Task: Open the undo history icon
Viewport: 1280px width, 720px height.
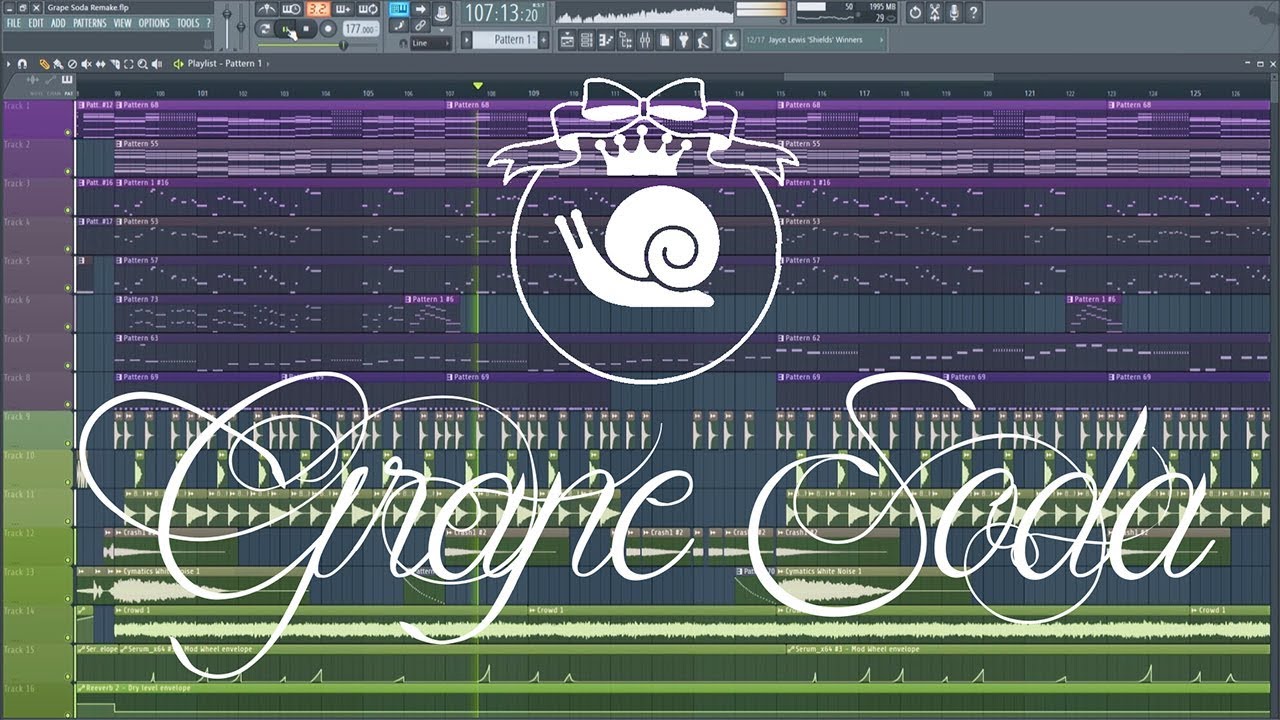Action: 915,13
